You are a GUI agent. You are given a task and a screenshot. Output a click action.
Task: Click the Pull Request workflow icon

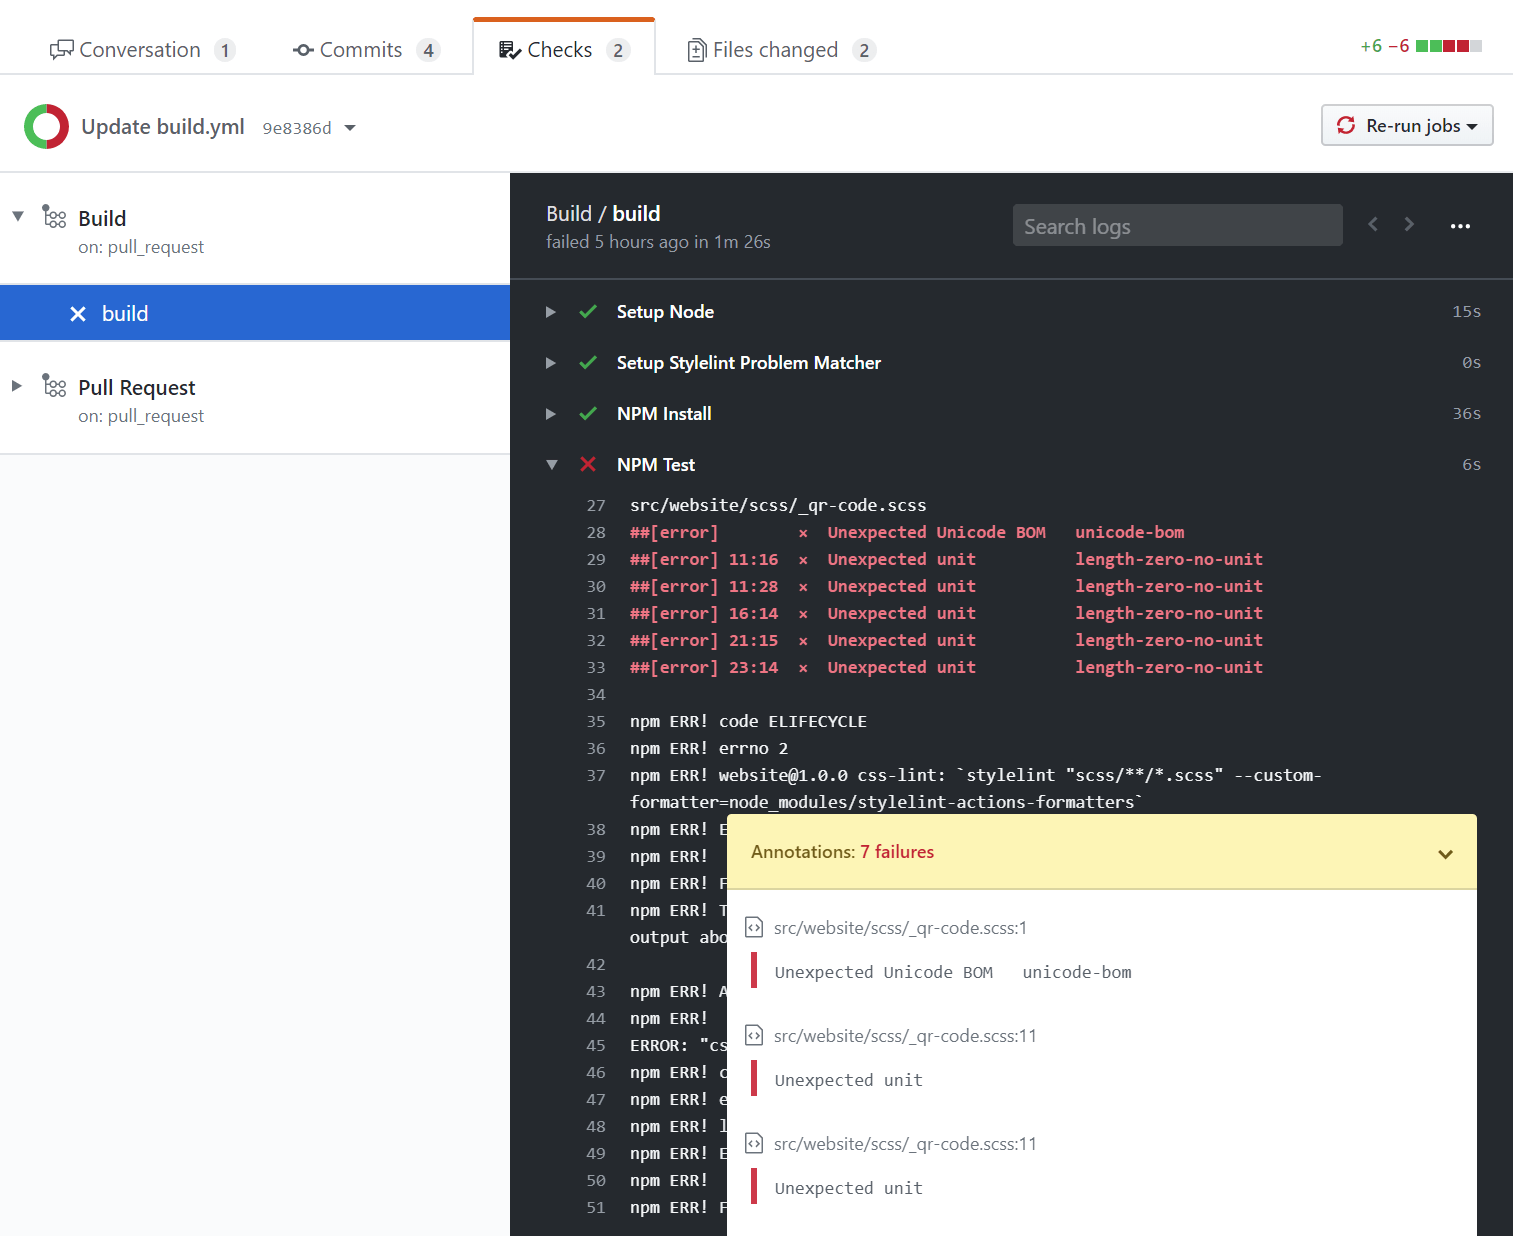click(54, 386)
